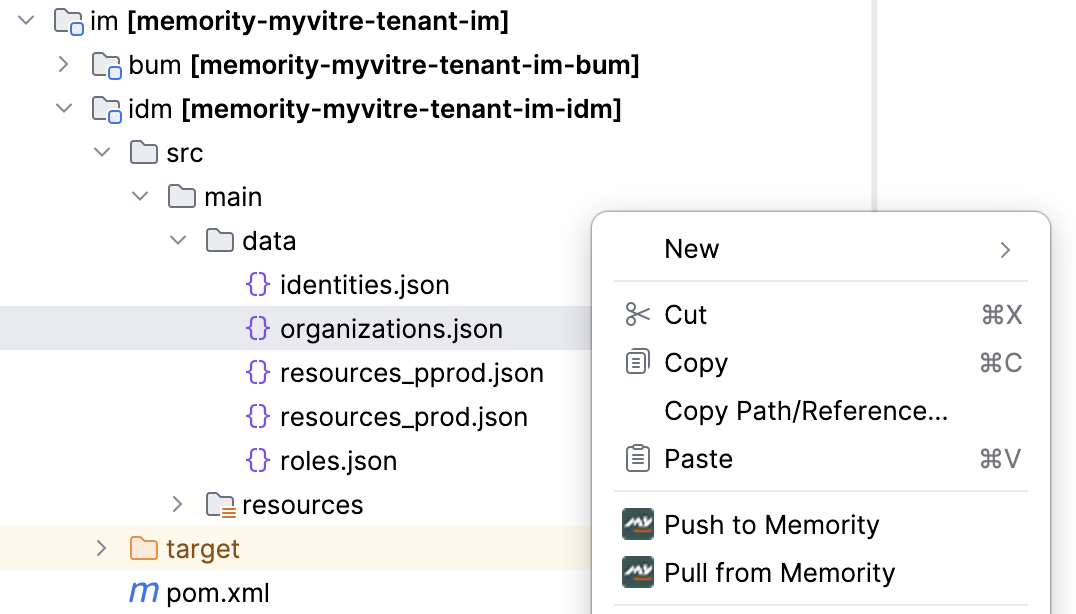Click the resources folder icon
This screenshot has width=1076, height=614.
point(221,505)
